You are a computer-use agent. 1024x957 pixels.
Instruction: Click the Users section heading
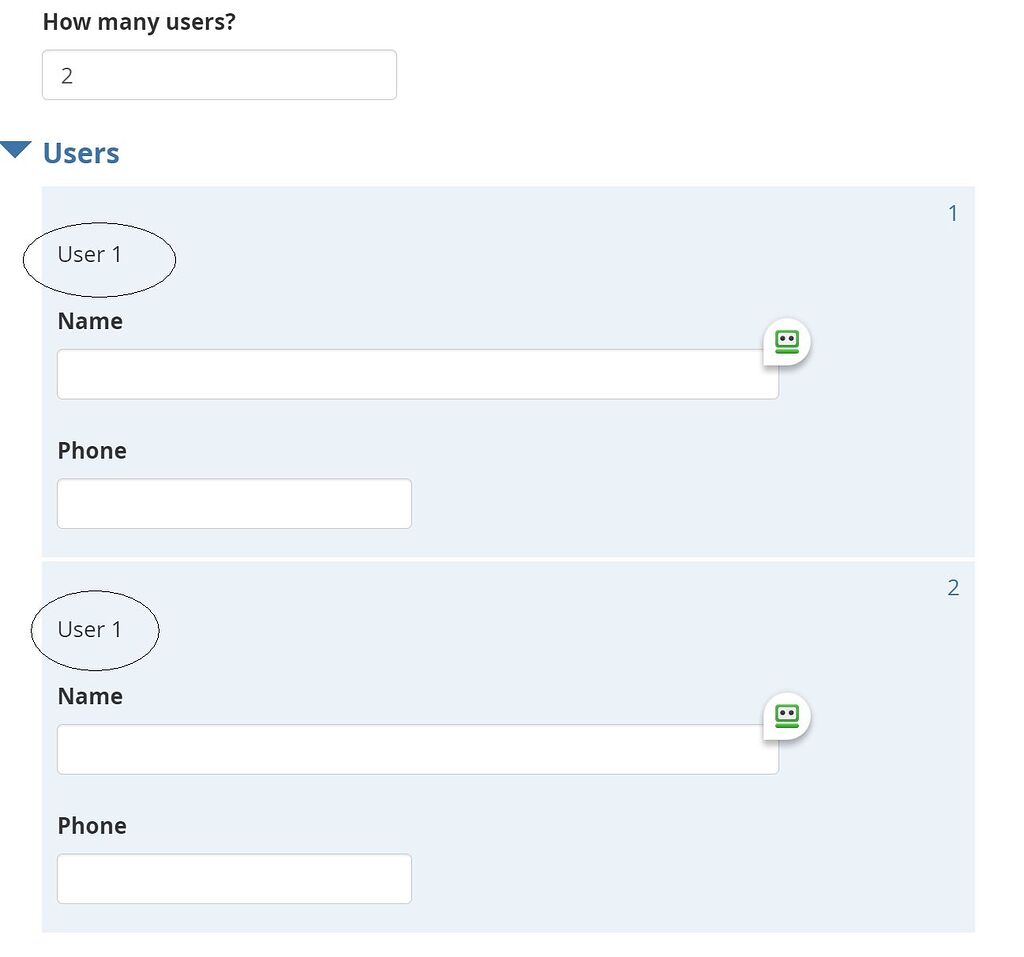tap(80, 153)
